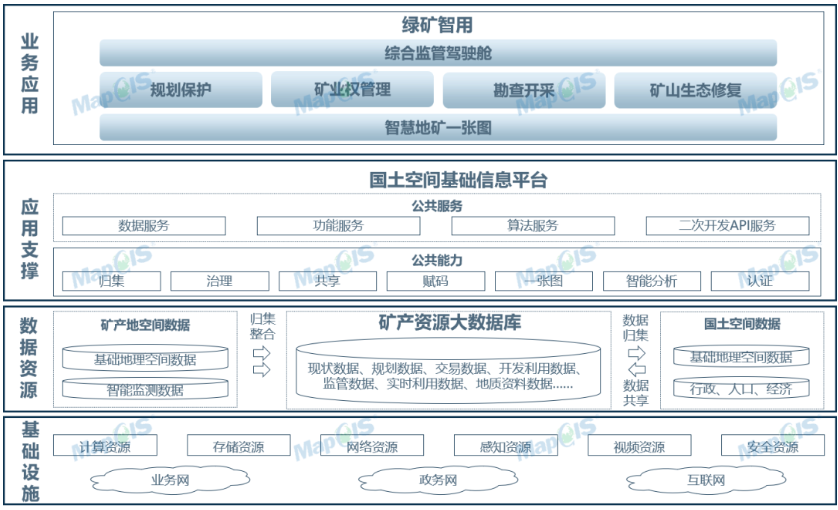The height and width of the screenshot is (510, 838).
Task: Select the 数据共享 label
Action: (635, 393)
